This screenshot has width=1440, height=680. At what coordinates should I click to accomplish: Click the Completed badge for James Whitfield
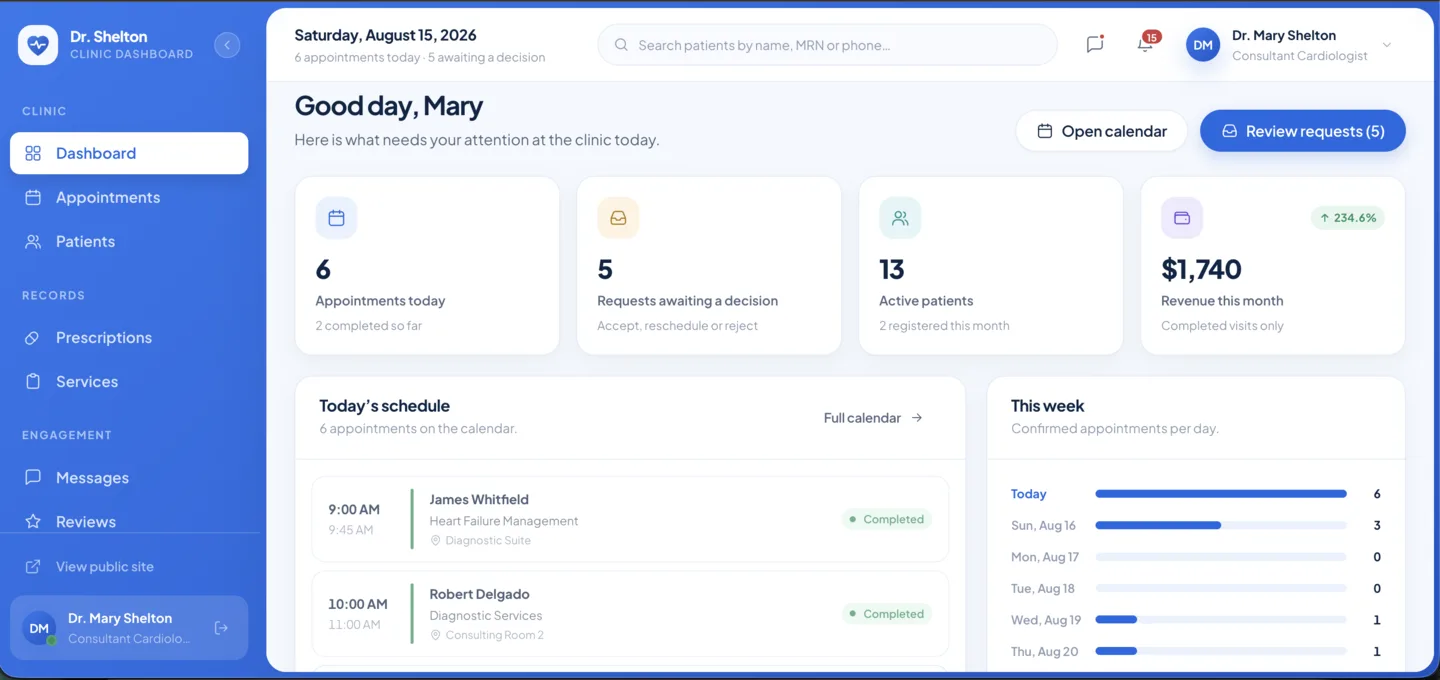886,519
